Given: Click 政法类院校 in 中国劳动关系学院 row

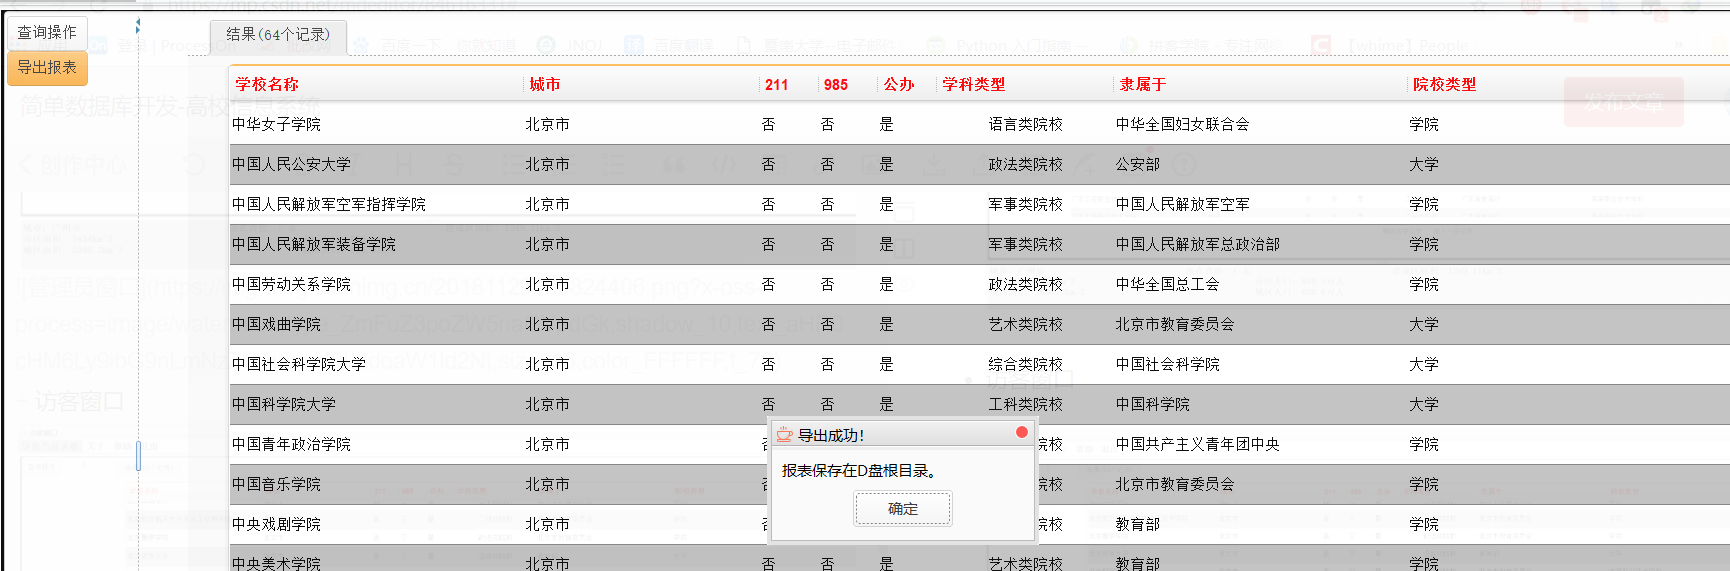Looking at the screenshot, I should pos(1025,285).
